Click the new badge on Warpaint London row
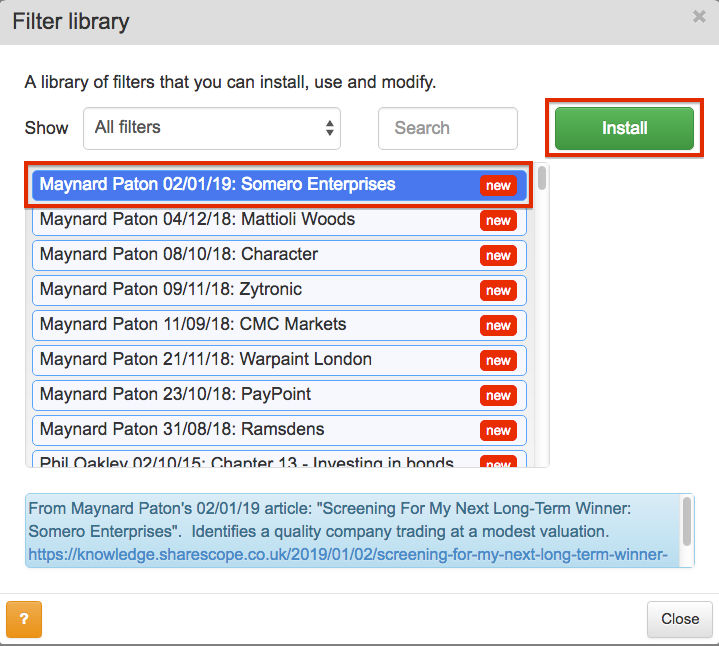 tap(498, 360)
